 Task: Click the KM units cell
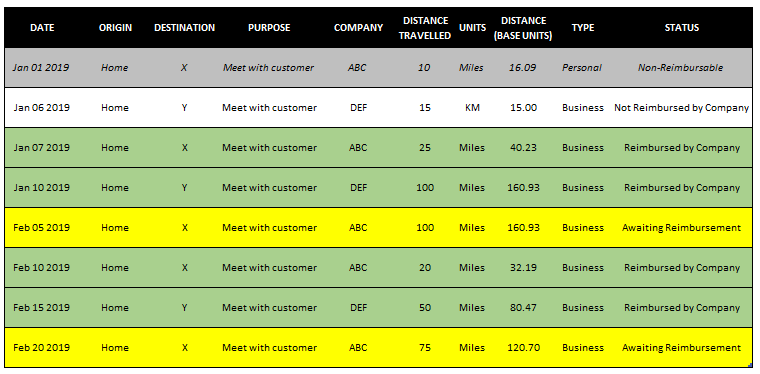point(472,108)
